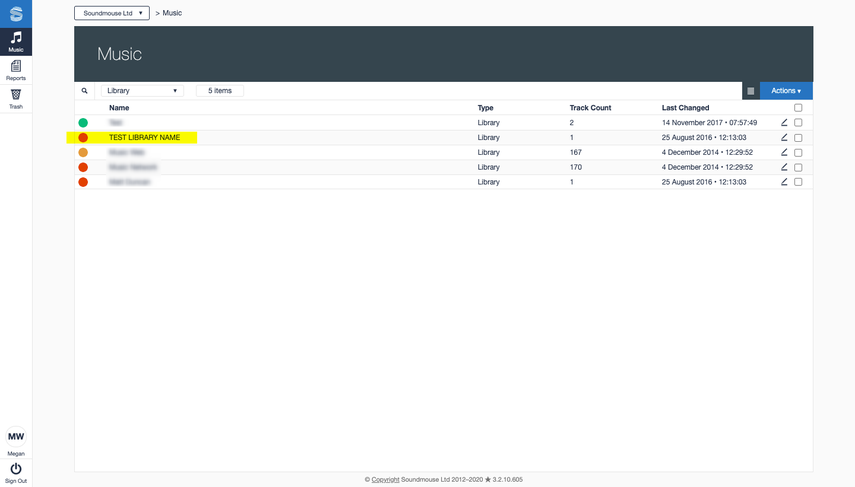Open the Copyright link in footer

(386, 479)
